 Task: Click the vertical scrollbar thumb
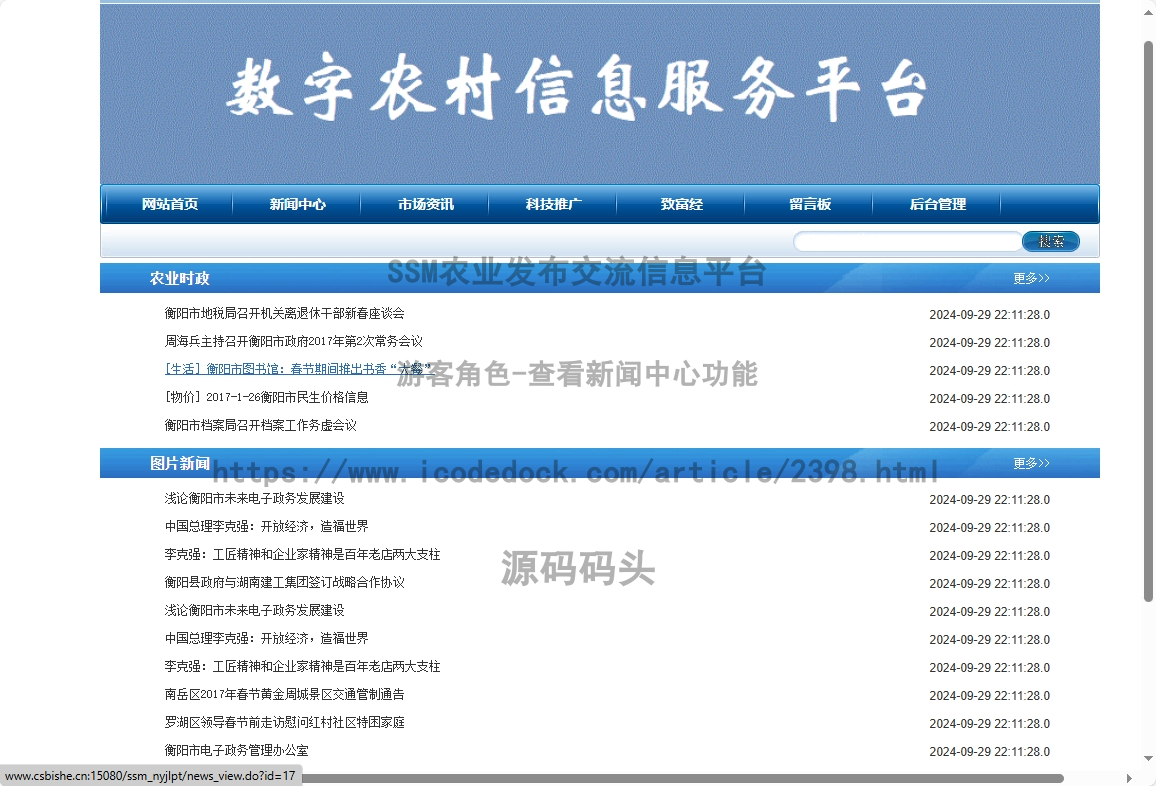coord(1148,321)
